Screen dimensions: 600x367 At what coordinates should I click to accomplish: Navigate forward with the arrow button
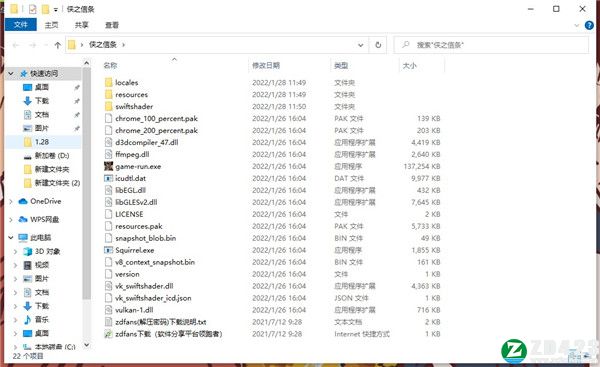(x=33, y=45)
